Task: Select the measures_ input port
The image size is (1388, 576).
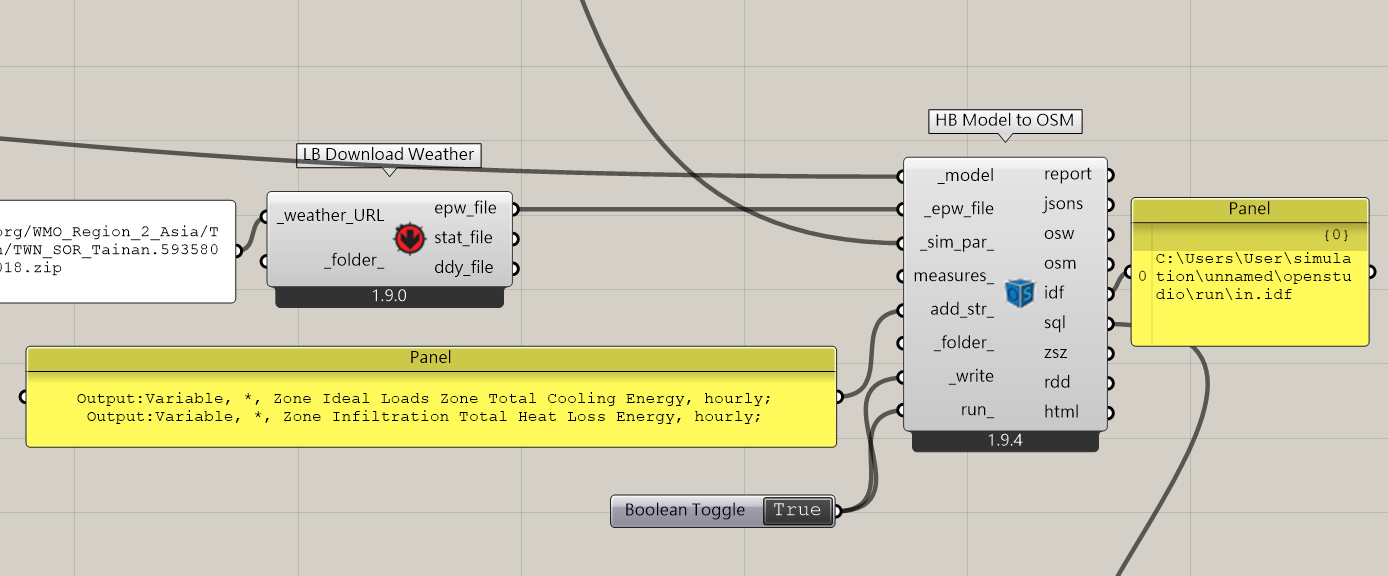Action: (x=953, y=276)
